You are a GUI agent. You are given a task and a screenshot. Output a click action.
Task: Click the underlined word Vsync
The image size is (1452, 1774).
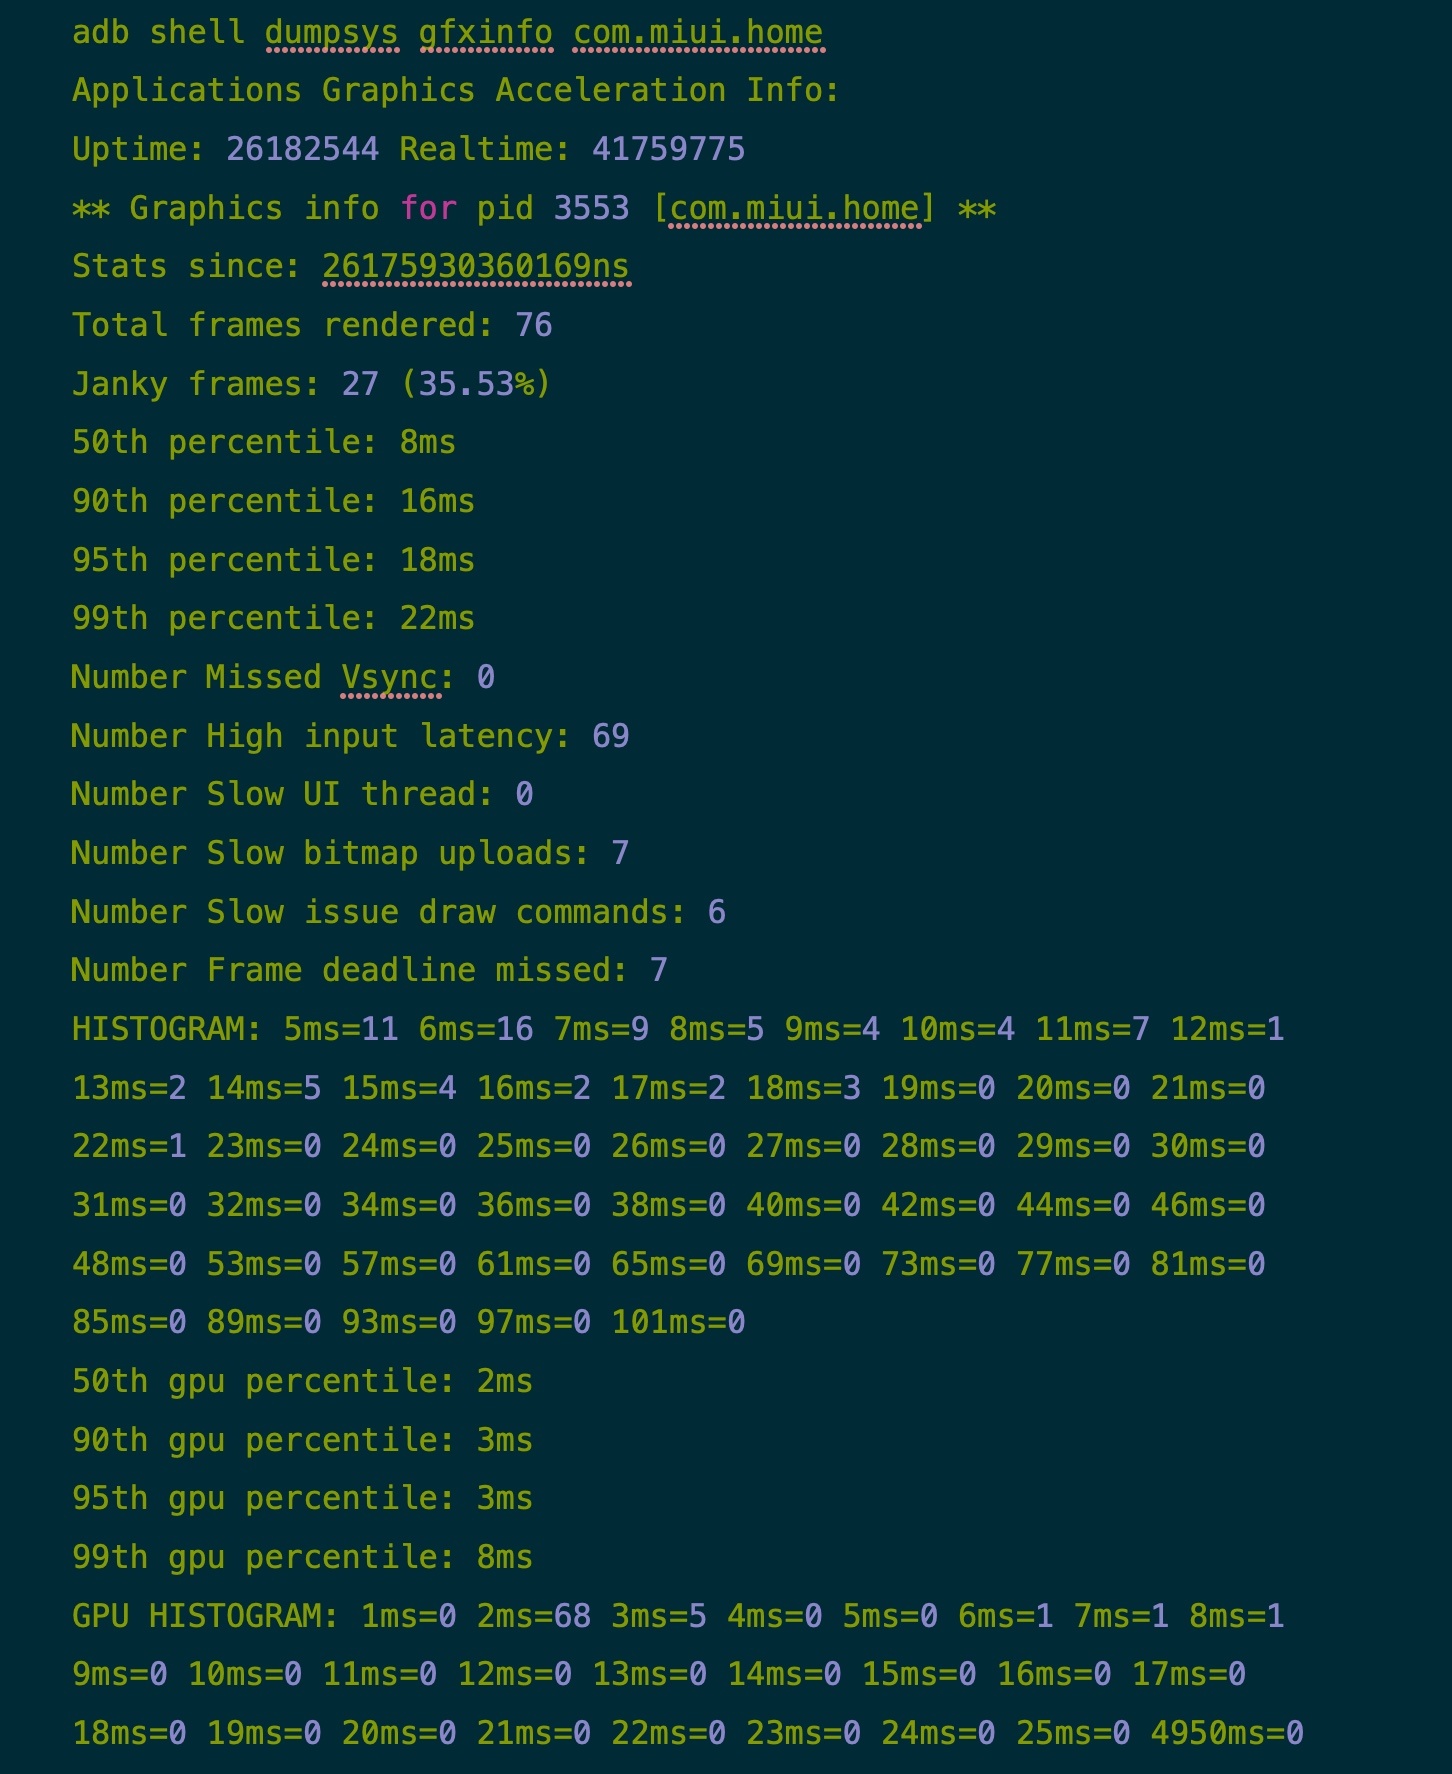click(389, 677)
